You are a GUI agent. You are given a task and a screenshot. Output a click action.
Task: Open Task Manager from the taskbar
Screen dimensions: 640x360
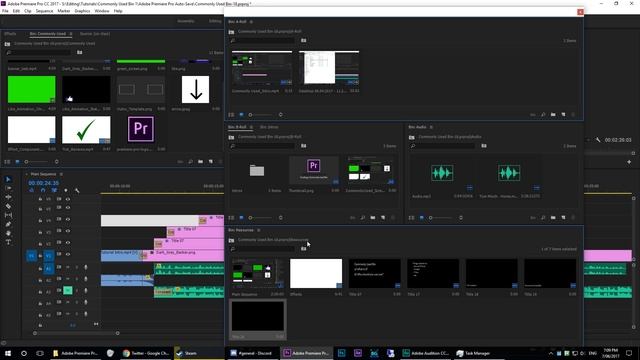click(x=473, y=353)
